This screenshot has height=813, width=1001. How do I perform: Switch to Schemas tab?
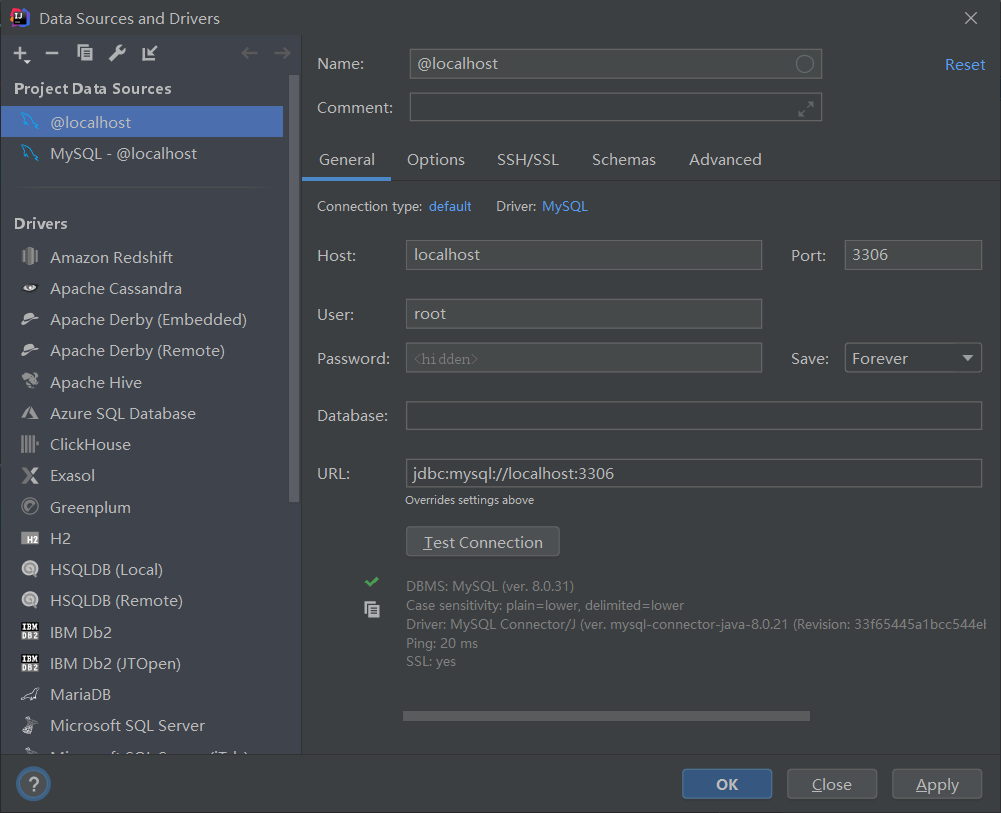pos(624,160)
